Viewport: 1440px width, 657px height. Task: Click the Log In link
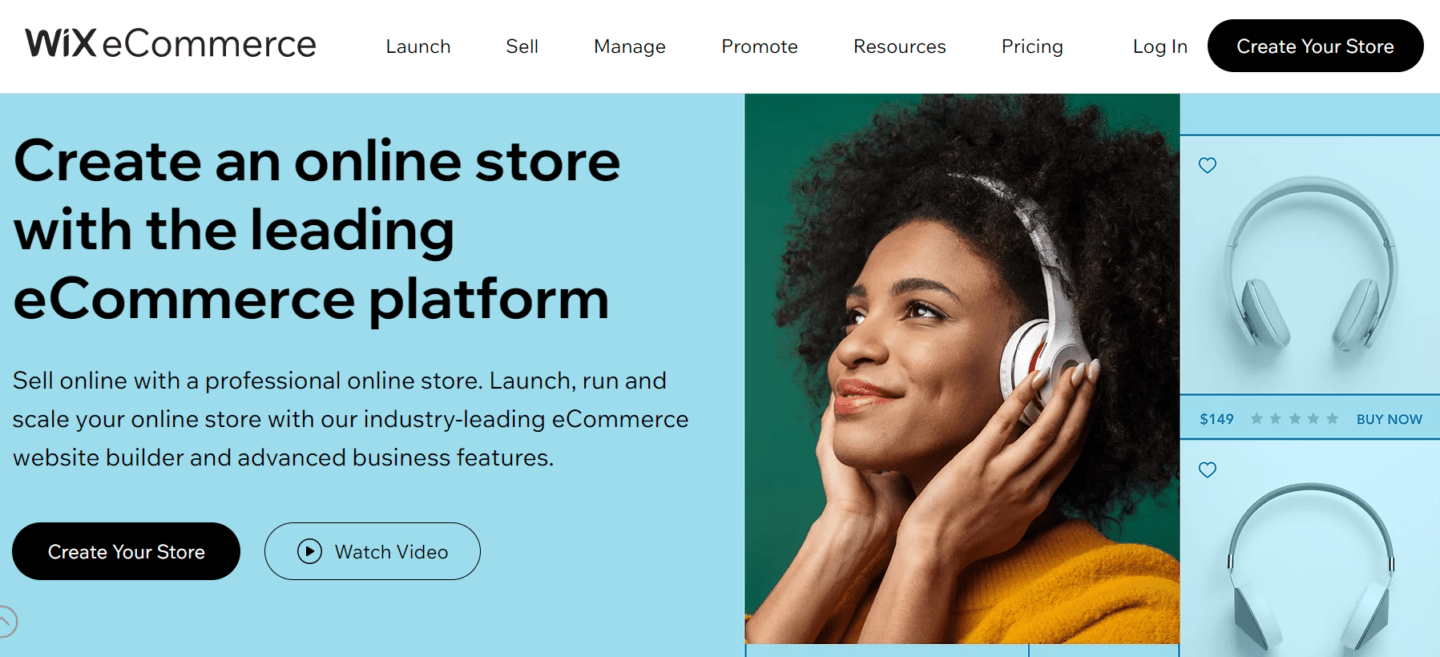click(1160, 46)
